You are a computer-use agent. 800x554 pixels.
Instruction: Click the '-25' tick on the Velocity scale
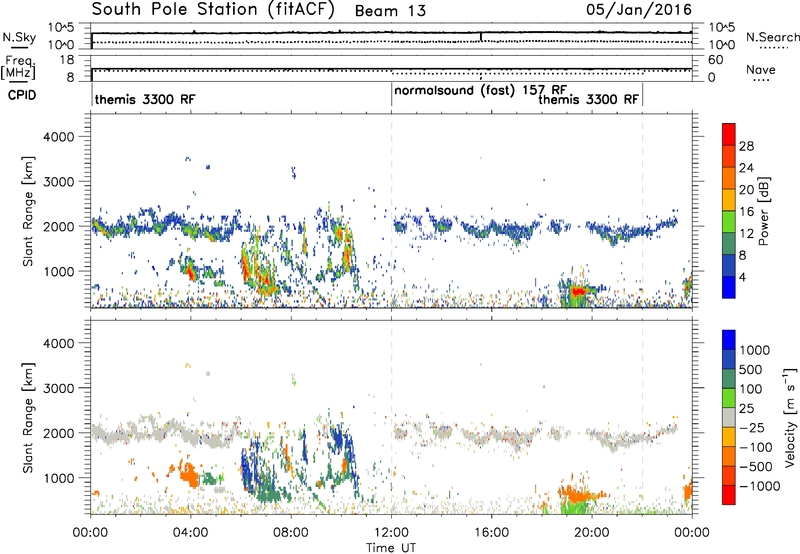pos(752,428)
